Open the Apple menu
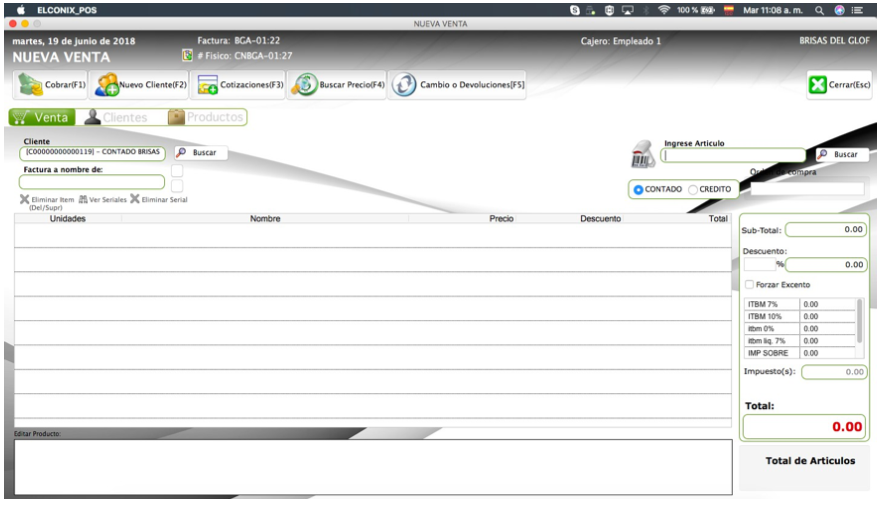 tap(21, 10)
